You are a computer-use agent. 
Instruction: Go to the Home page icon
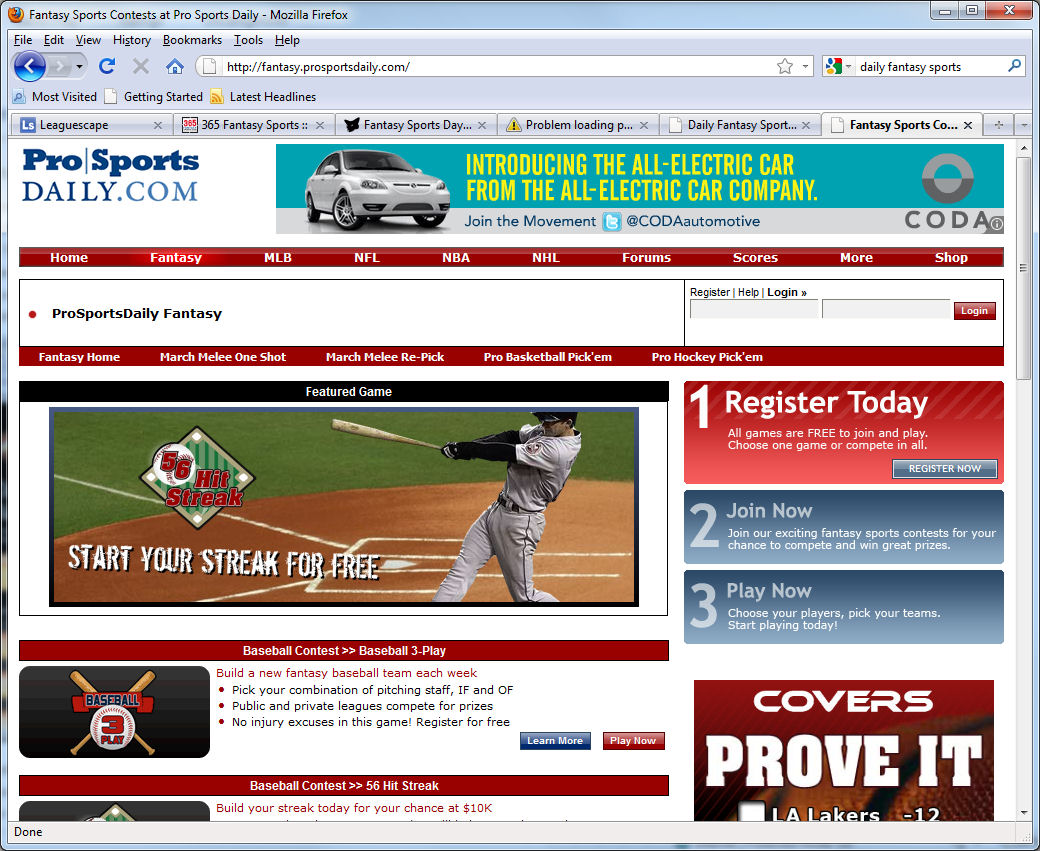point(174,66)
